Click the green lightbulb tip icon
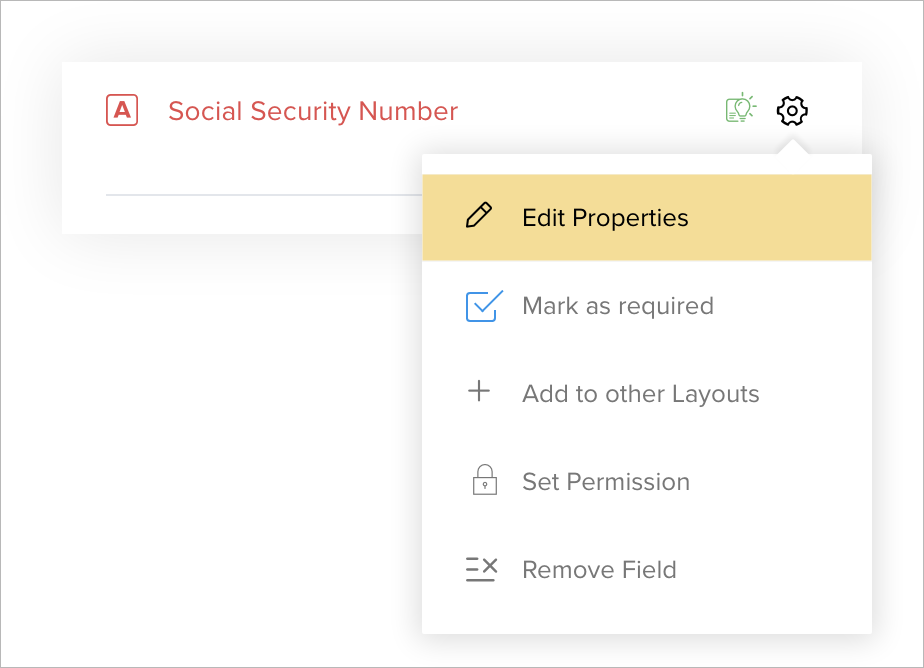 click(739, 109)
